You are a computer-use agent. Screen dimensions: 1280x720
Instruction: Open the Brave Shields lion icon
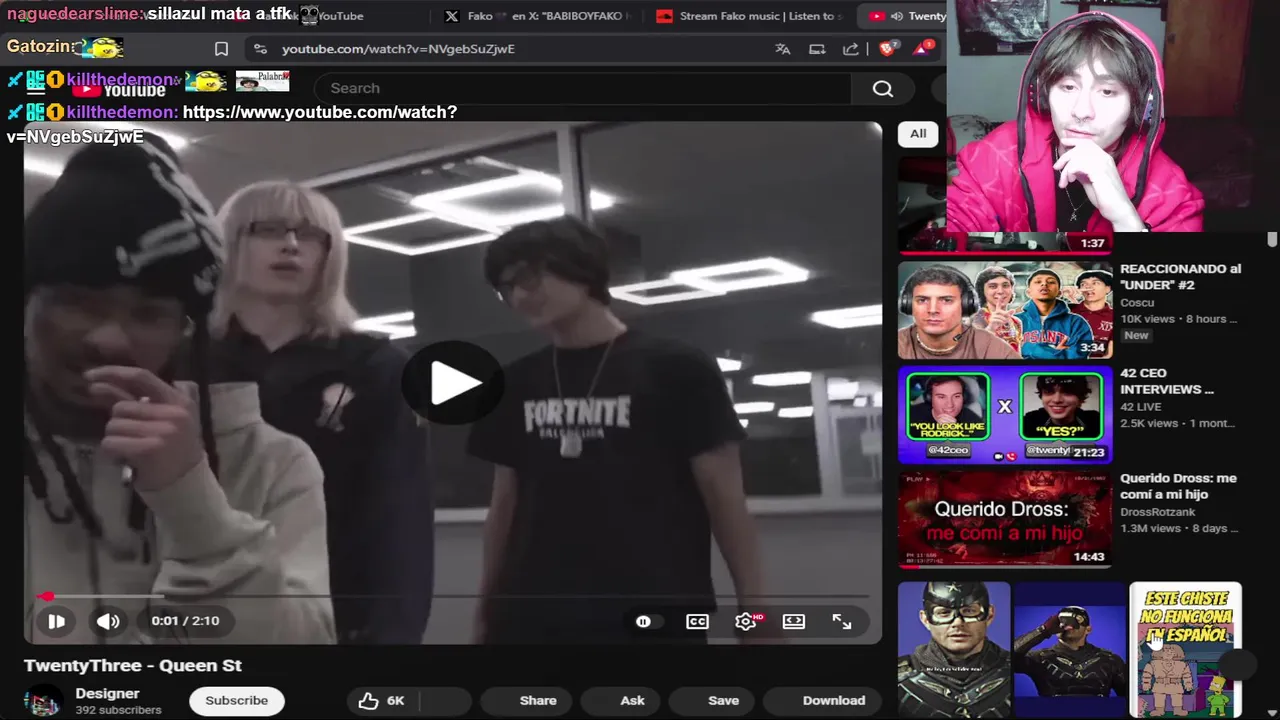(x=886, y=48)
